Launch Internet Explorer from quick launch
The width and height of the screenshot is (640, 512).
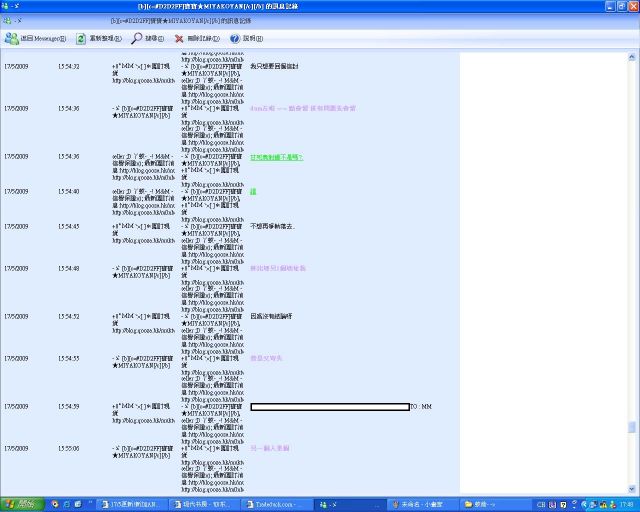tap(67, 504)
